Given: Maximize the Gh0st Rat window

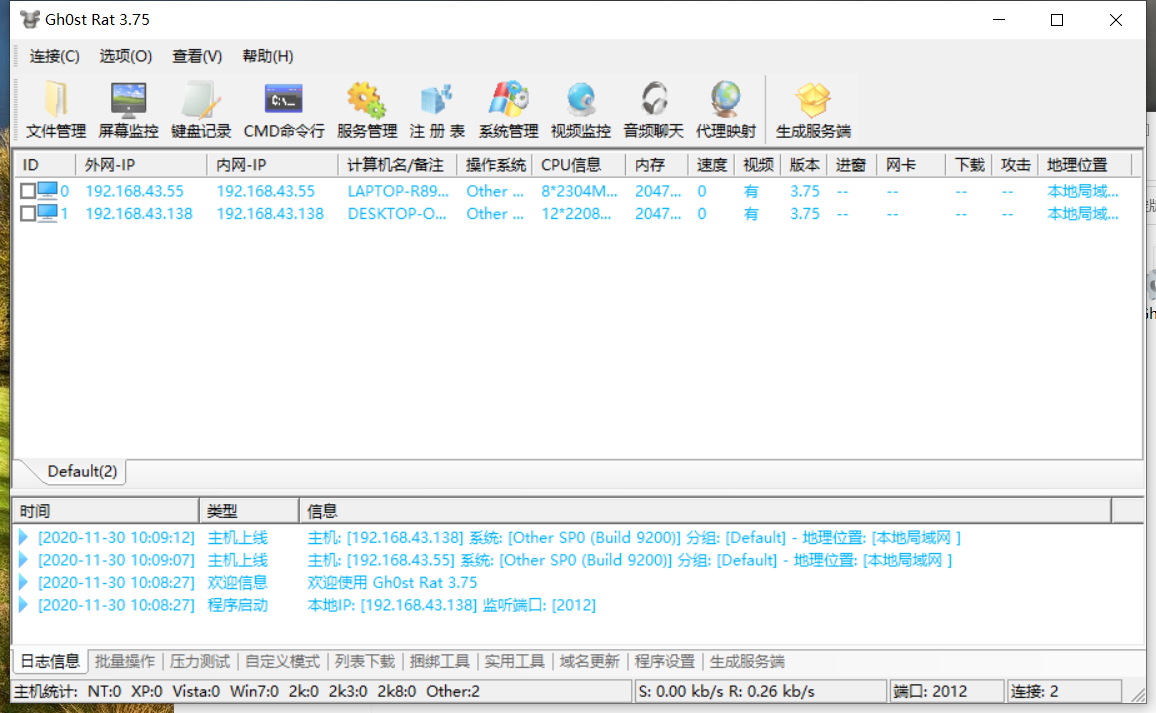Looking at the screenshot, I should coord(1056,20).
